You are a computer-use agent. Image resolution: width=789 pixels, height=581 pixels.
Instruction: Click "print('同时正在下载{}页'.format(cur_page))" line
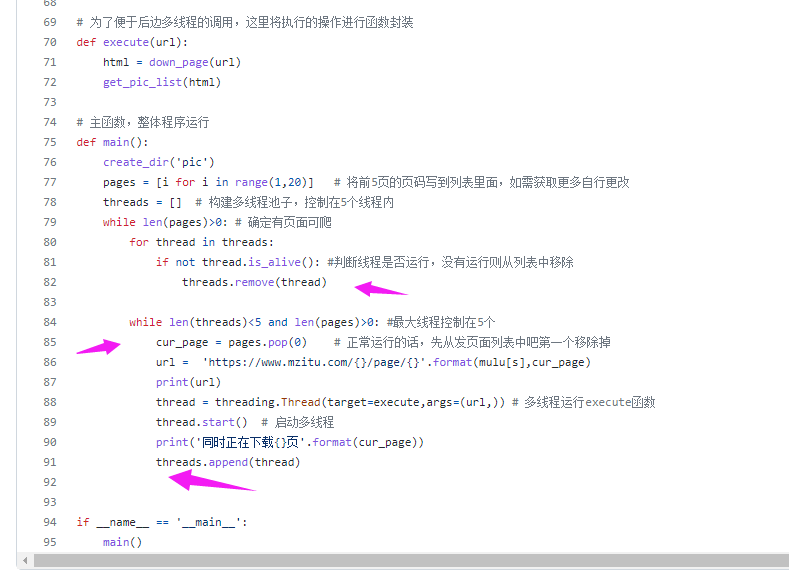point(290,442)
